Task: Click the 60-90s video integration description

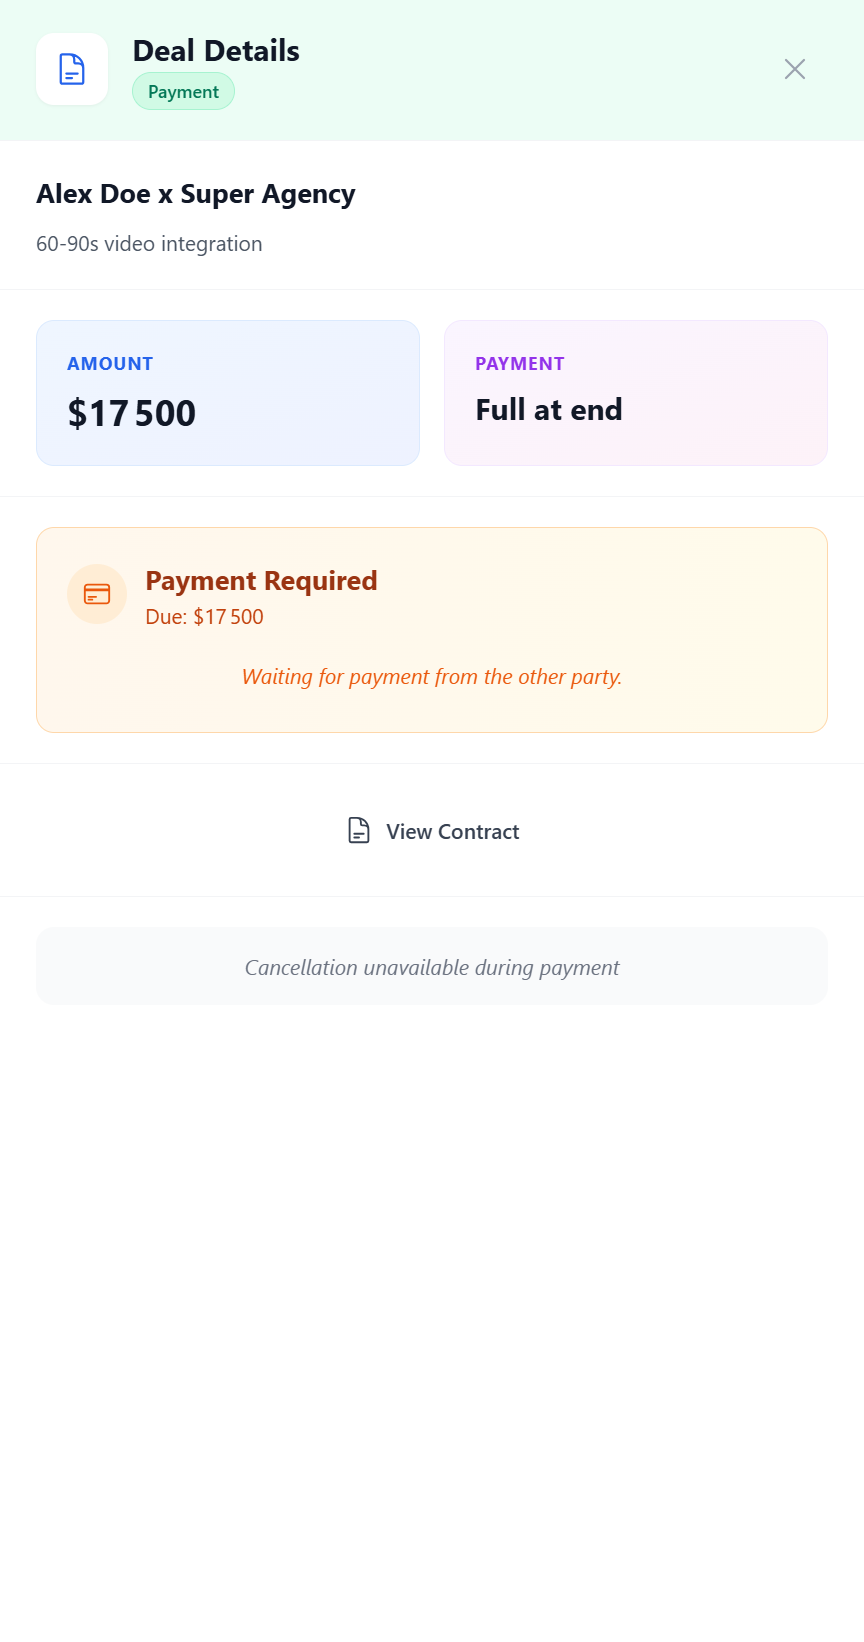Action: coord(149,244)
